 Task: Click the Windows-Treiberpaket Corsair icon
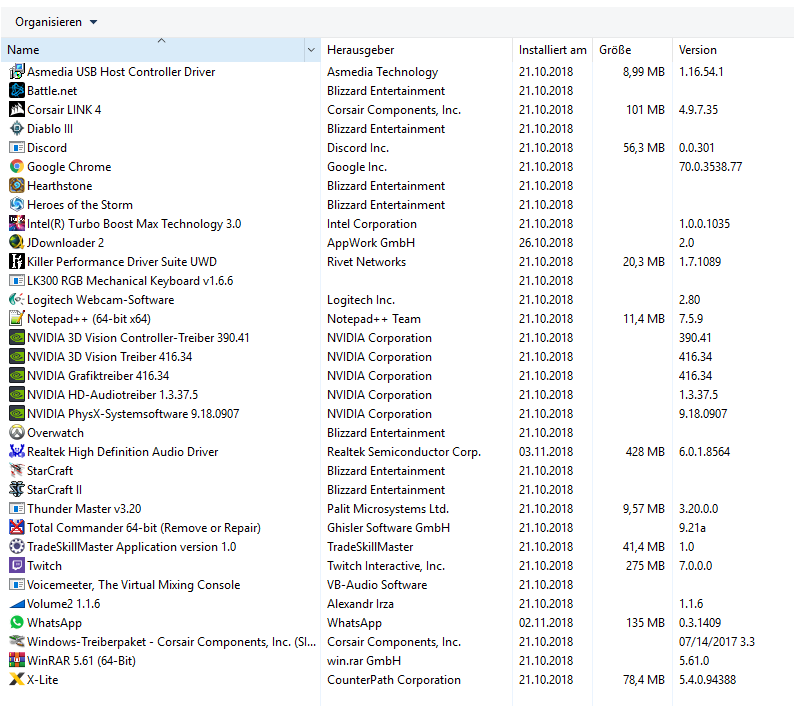click(17, 641)
